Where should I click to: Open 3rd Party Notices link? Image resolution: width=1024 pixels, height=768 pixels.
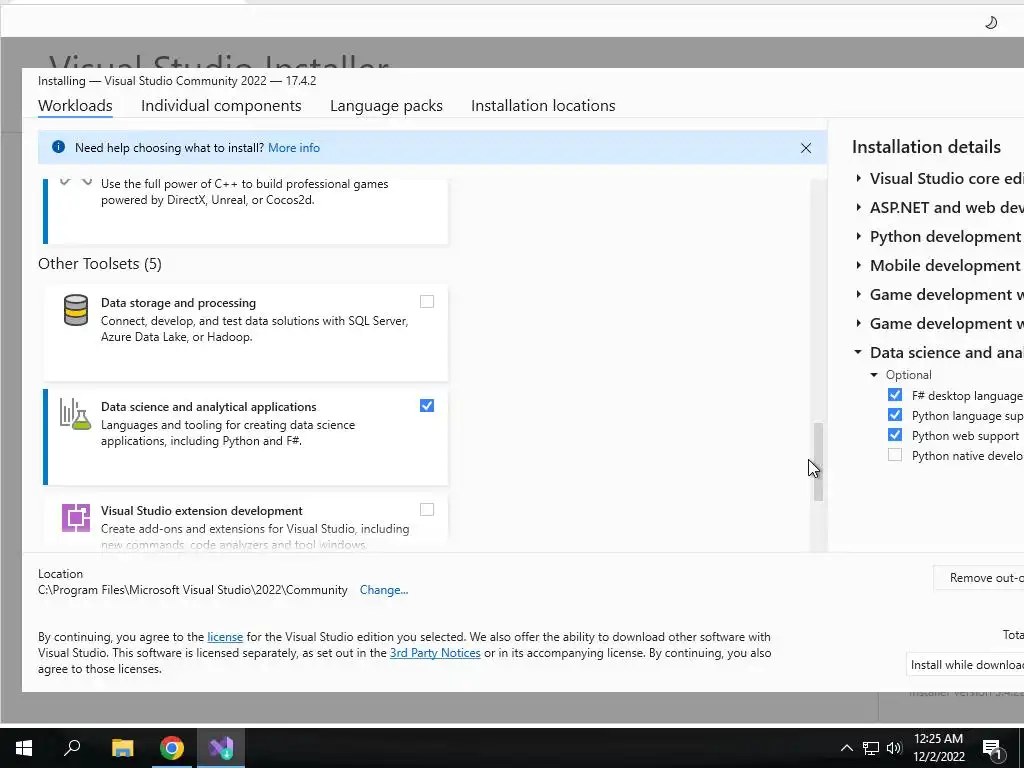point(435,653)
